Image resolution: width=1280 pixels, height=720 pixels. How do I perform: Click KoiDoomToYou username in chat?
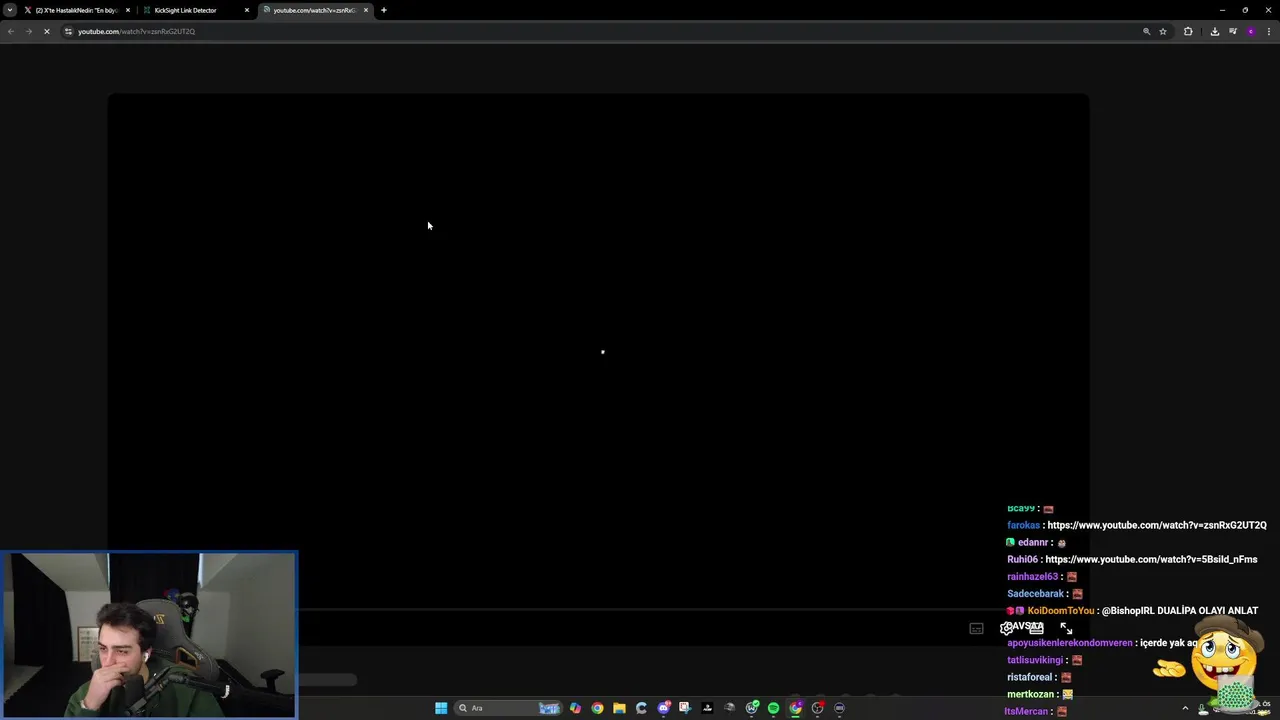coord(1060,610)
